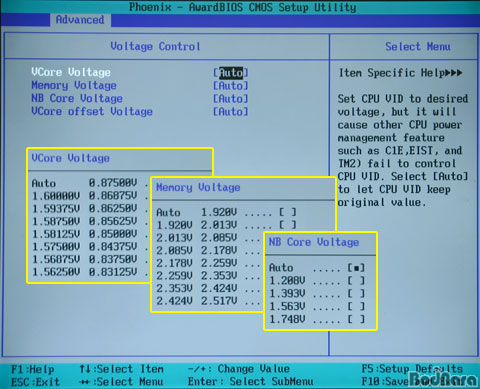Open VCore Voltage Auto setting

tap(231, 73)
